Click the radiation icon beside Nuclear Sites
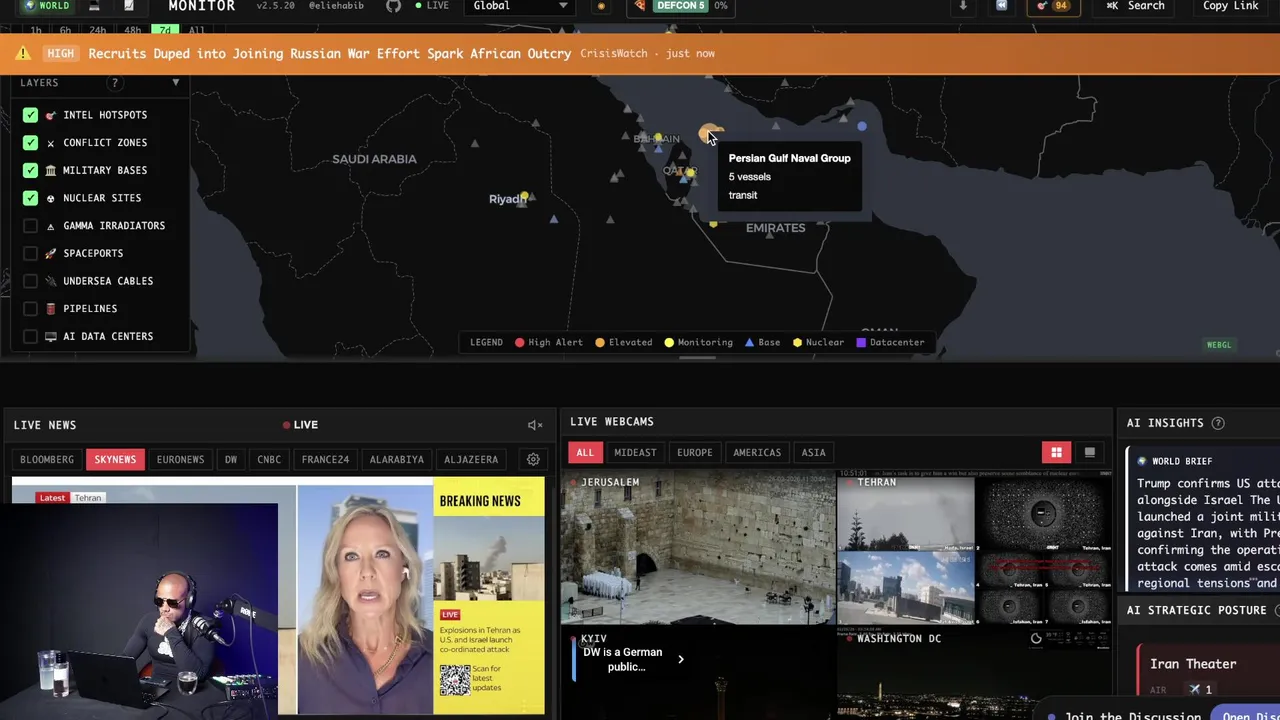1280x720 pixels. 51,198
